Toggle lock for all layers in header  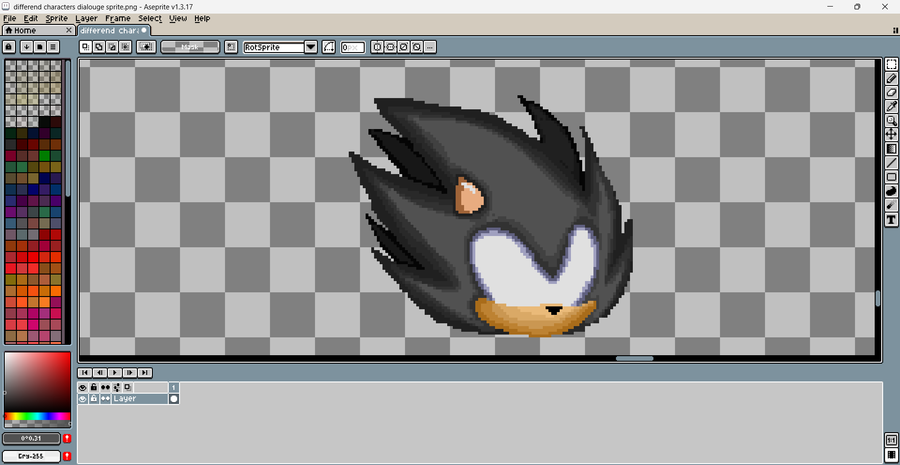[x=94, y=388]
